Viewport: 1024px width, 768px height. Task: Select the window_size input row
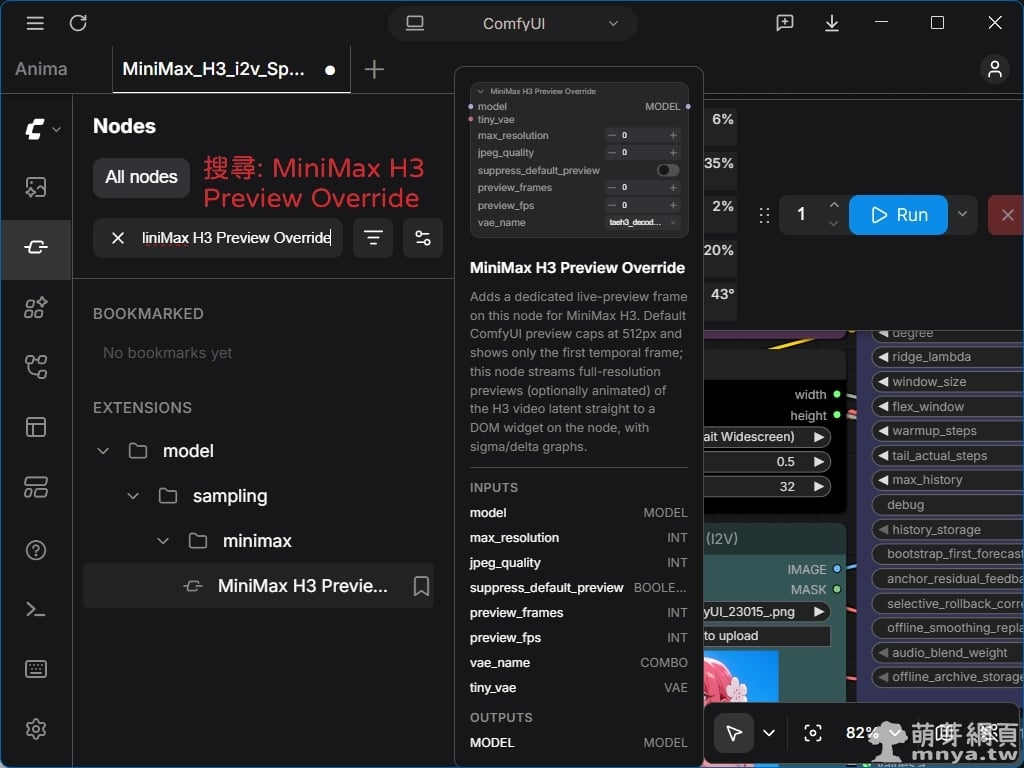coord(947,382)
